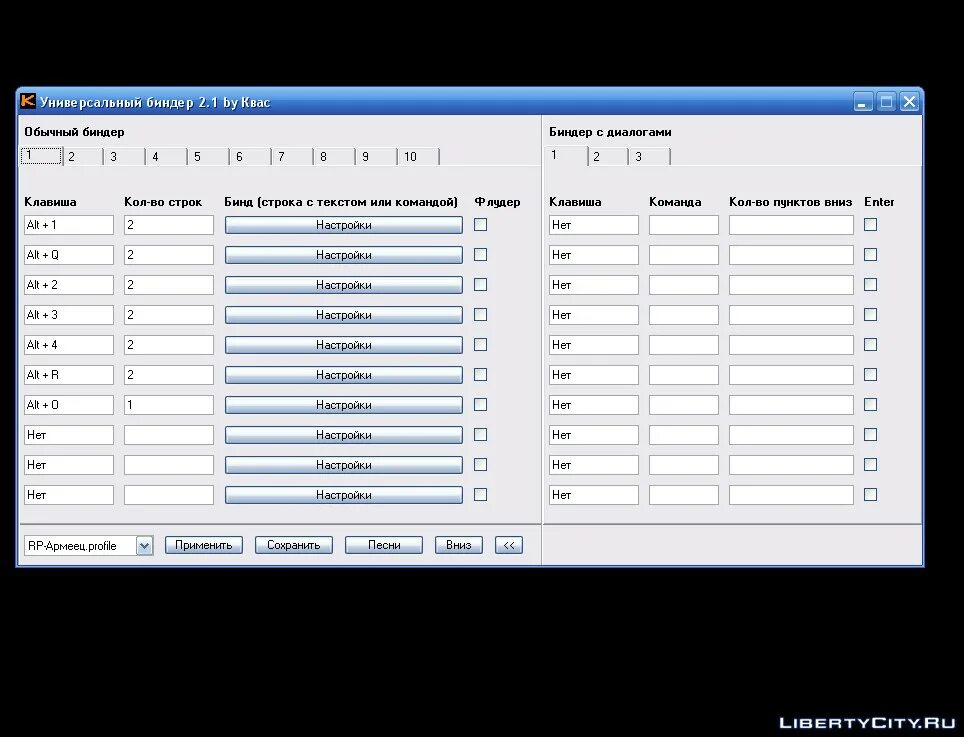964x737 pixels.
Task: Switch to tab 2 of Обычный биндер
Action: coord(83,157)
